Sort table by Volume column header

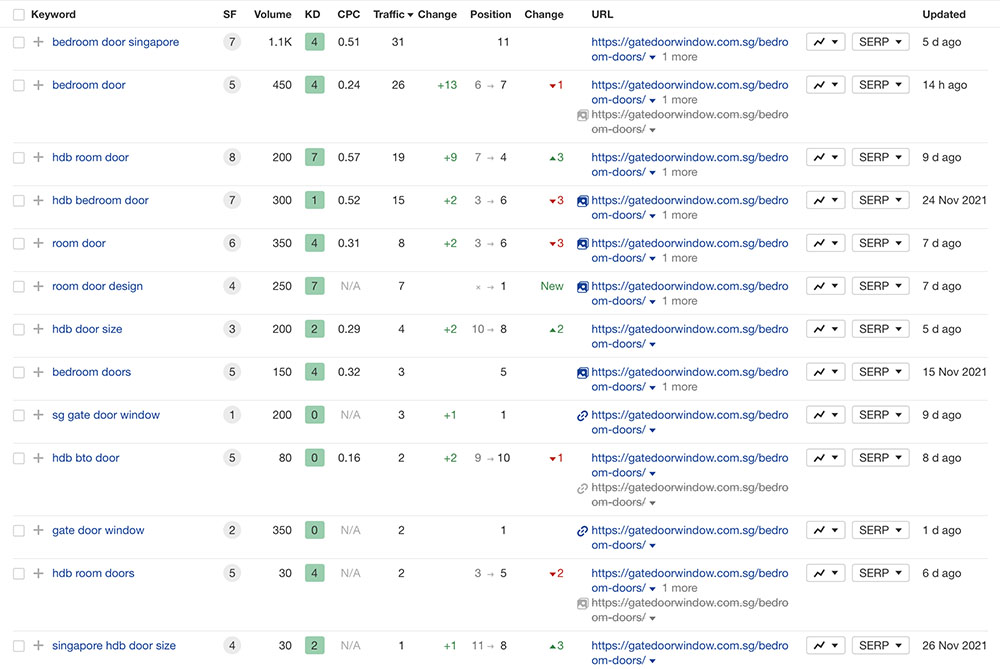coord(272,15)
